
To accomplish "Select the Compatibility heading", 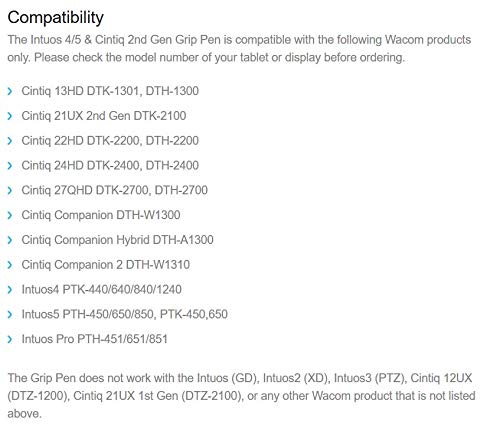I will [x=56, y=18].
